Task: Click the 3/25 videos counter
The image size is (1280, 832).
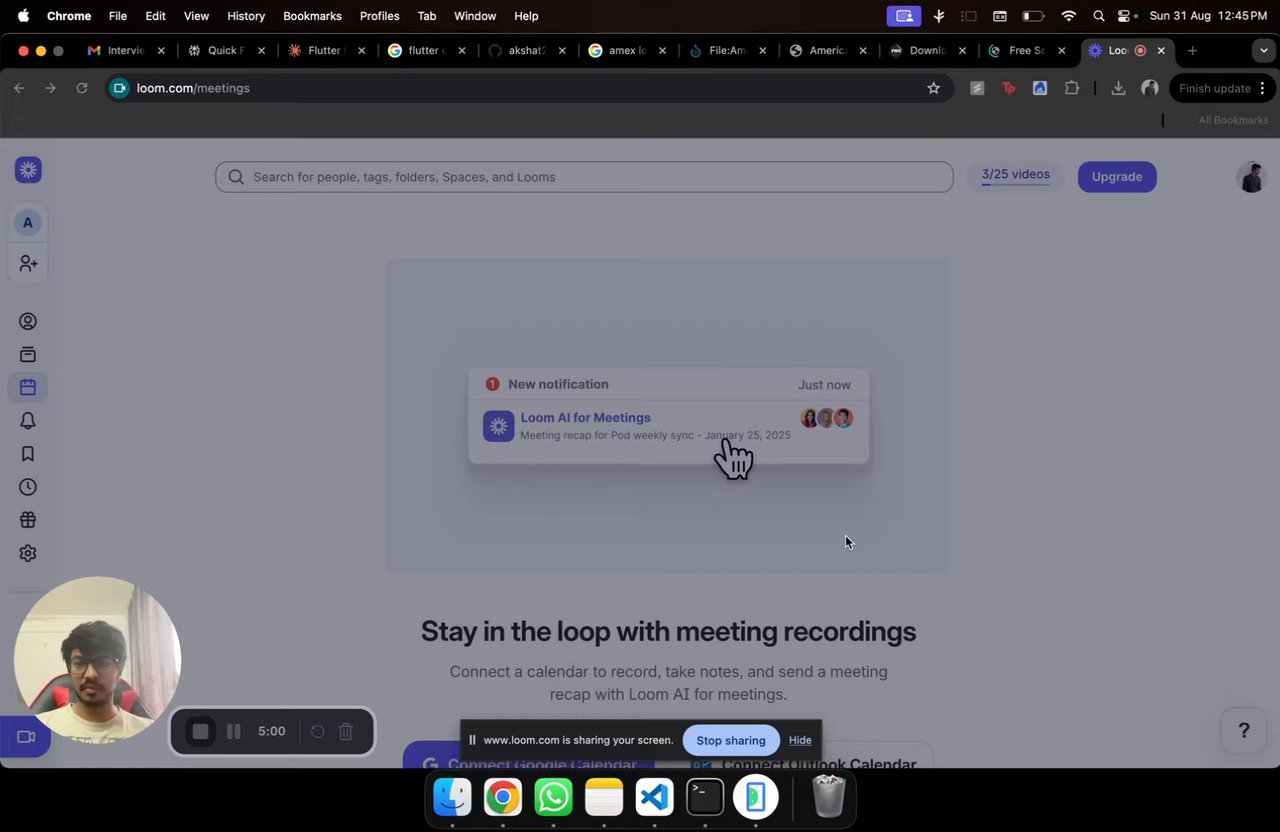Action: pyautogui.click(x=1015, y=176)
